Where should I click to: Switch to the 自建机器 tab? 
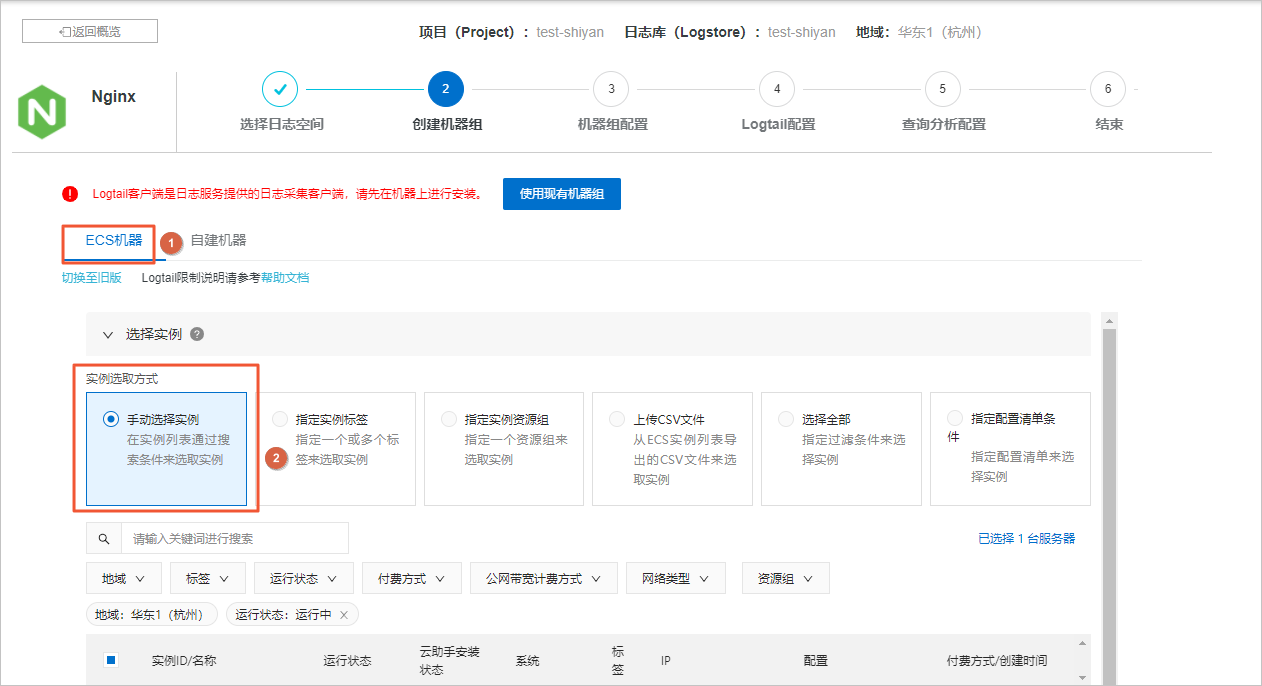218,241
